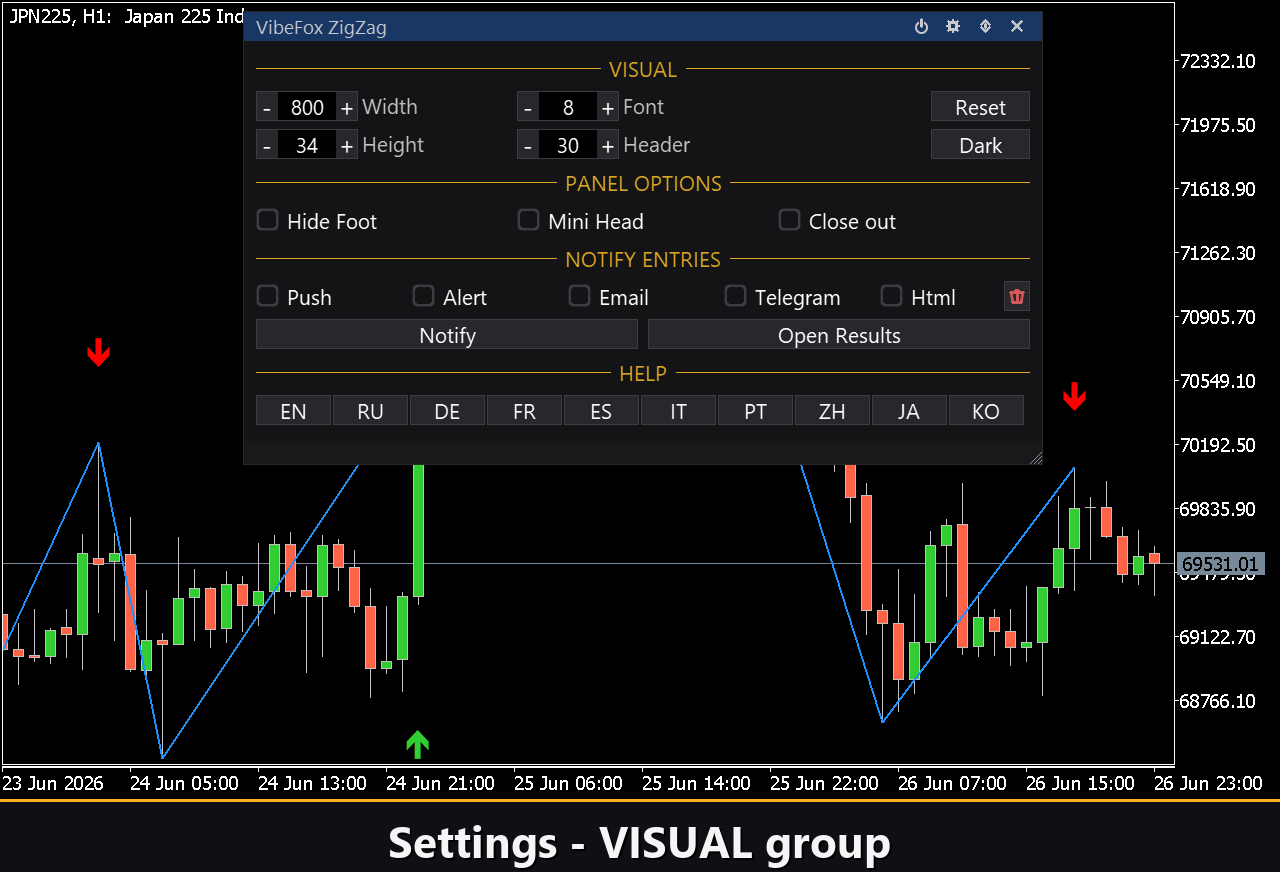1280x872 pixels.
Task: Switch help language to JA
Action: 909,411
